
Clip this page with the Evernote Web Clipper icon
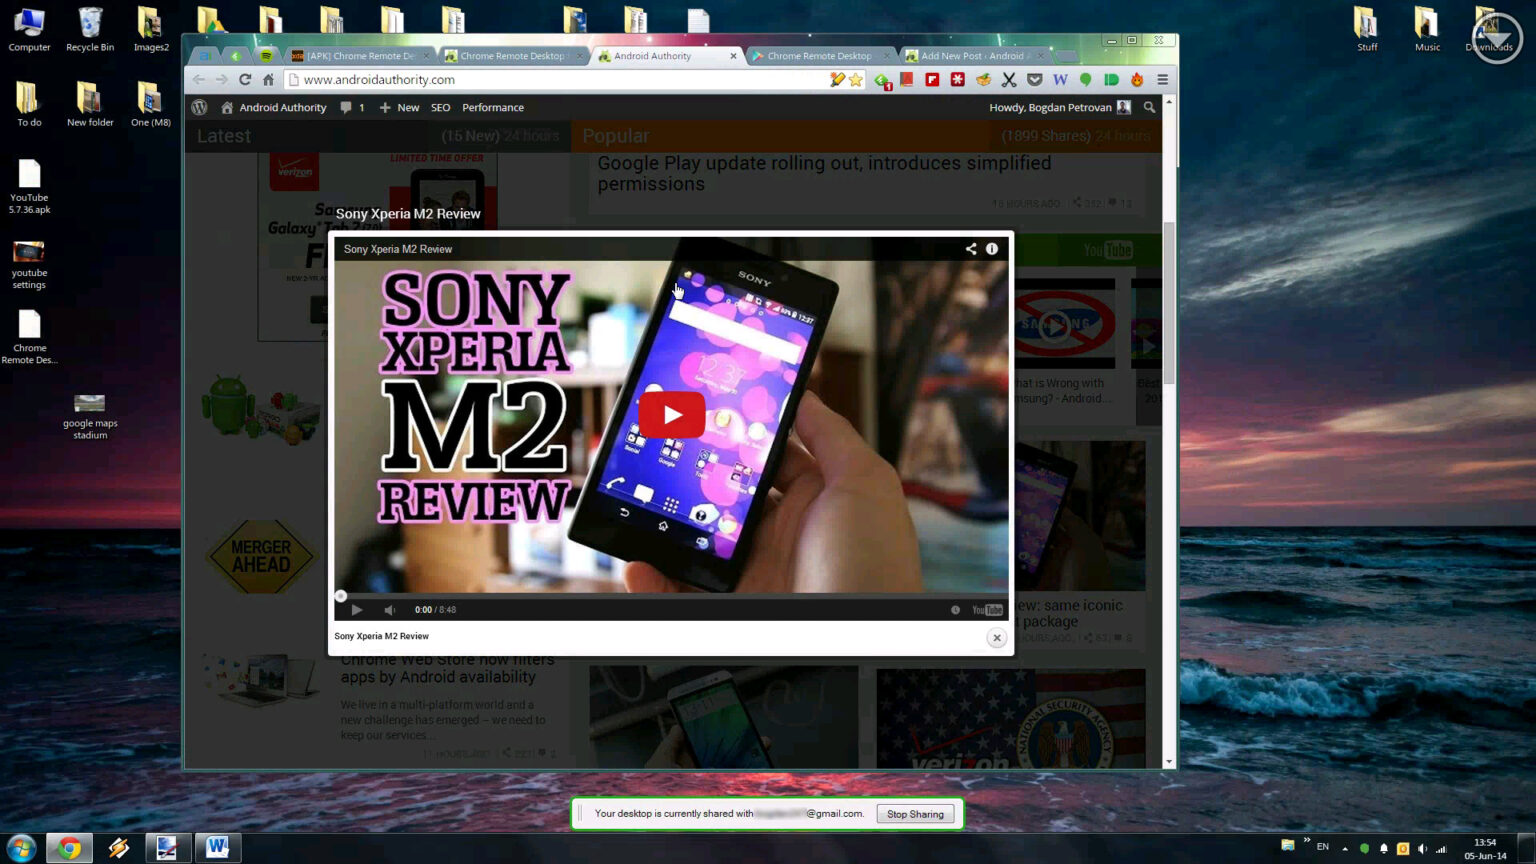[884, 80]
